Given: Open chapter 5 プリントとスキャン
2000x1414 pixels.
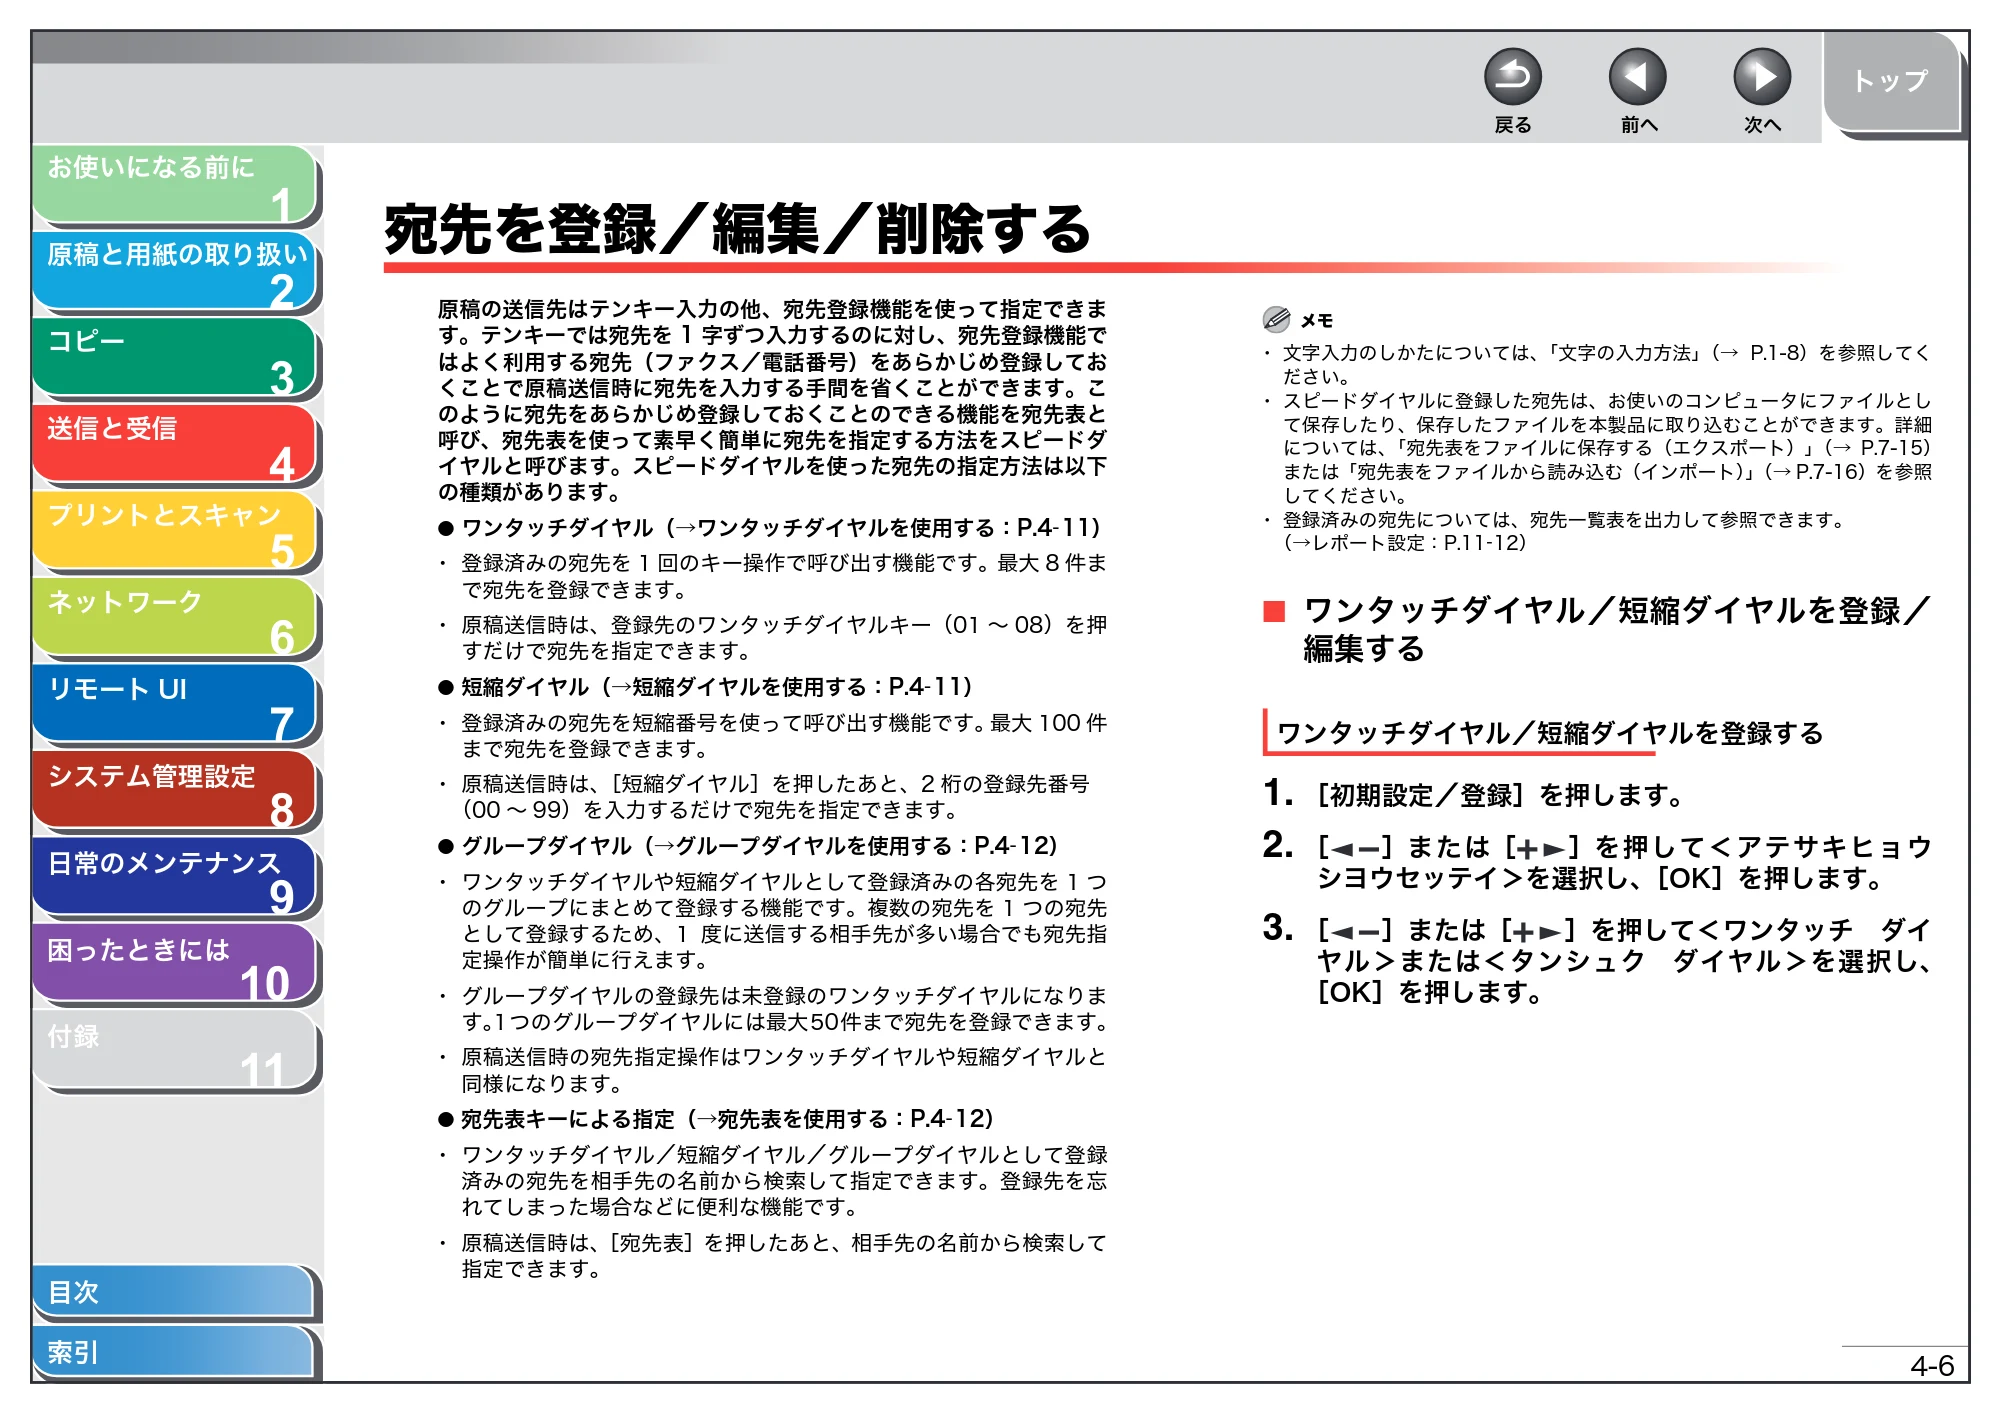Looking at the screenshot, I should pyautogui.click(x=175, y=532).
